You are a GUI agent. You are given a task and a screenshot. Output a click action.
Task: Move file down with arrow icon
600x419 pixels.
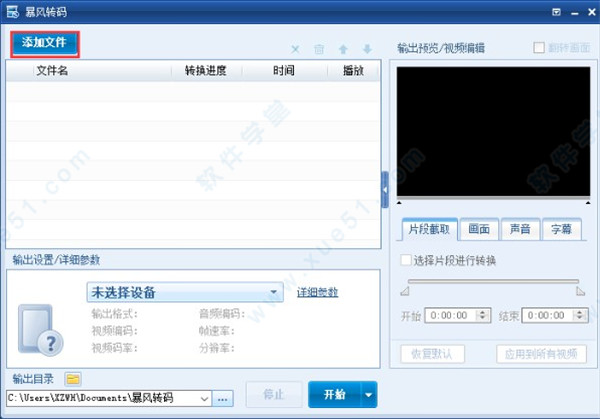point(367,49)
